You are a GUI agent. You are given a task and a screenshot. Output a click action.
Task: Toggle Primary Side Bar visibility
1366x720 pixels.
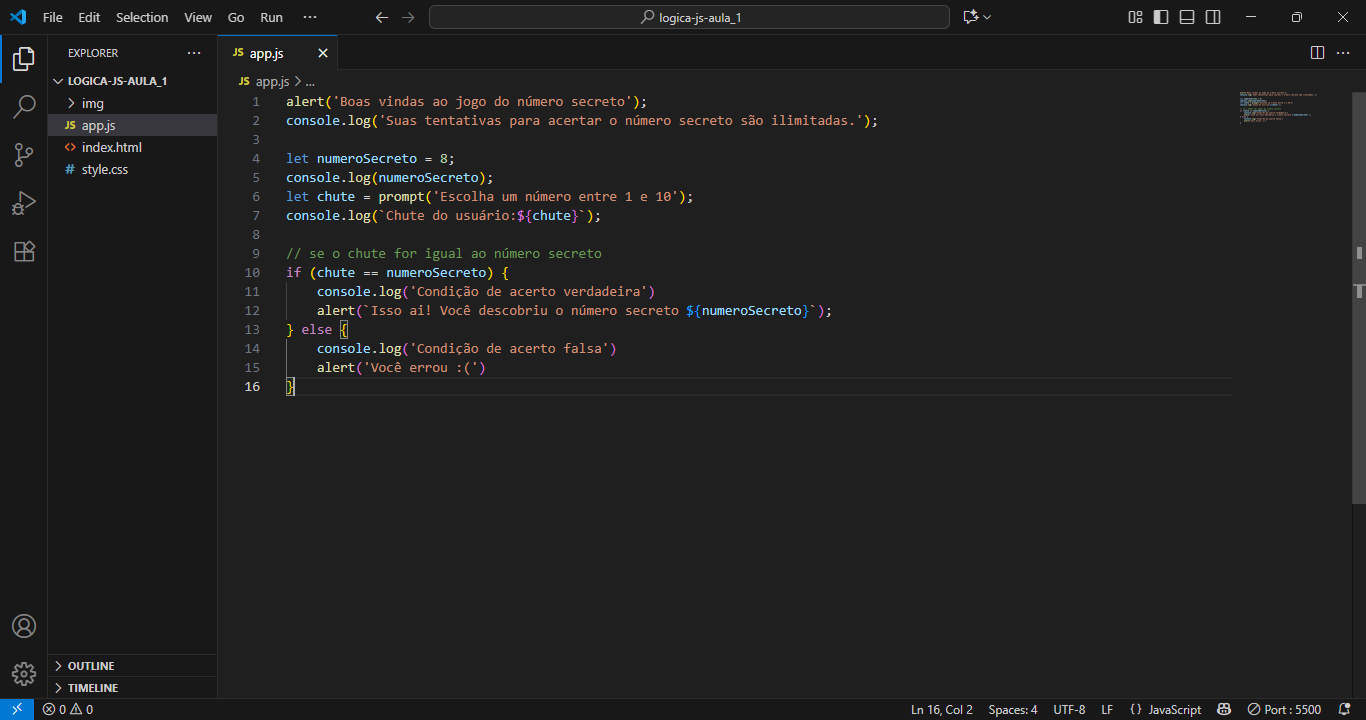click(1161, 17)
